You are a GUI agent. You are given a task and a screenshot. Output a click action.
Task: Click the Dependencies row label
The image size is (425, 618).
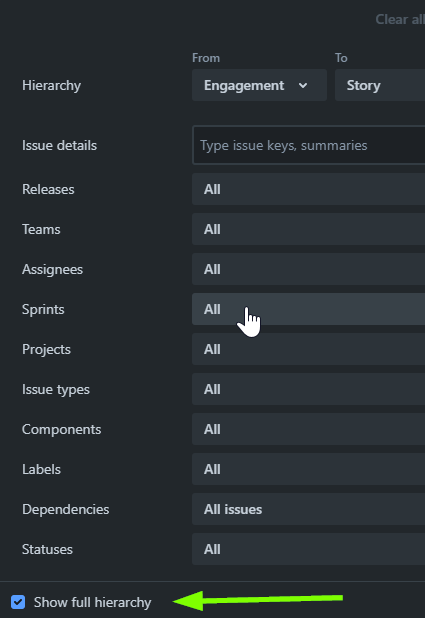65,509
